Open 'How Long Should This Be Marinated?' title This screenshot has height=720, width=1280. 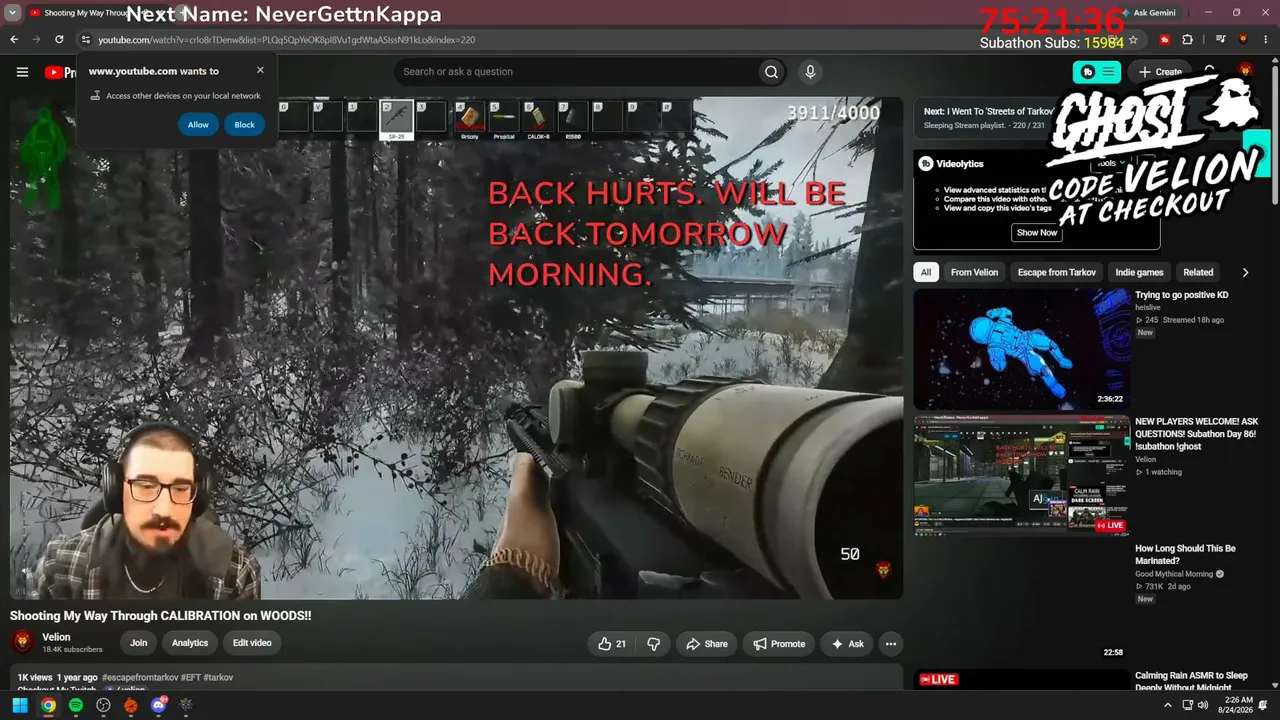[1186, 555]
